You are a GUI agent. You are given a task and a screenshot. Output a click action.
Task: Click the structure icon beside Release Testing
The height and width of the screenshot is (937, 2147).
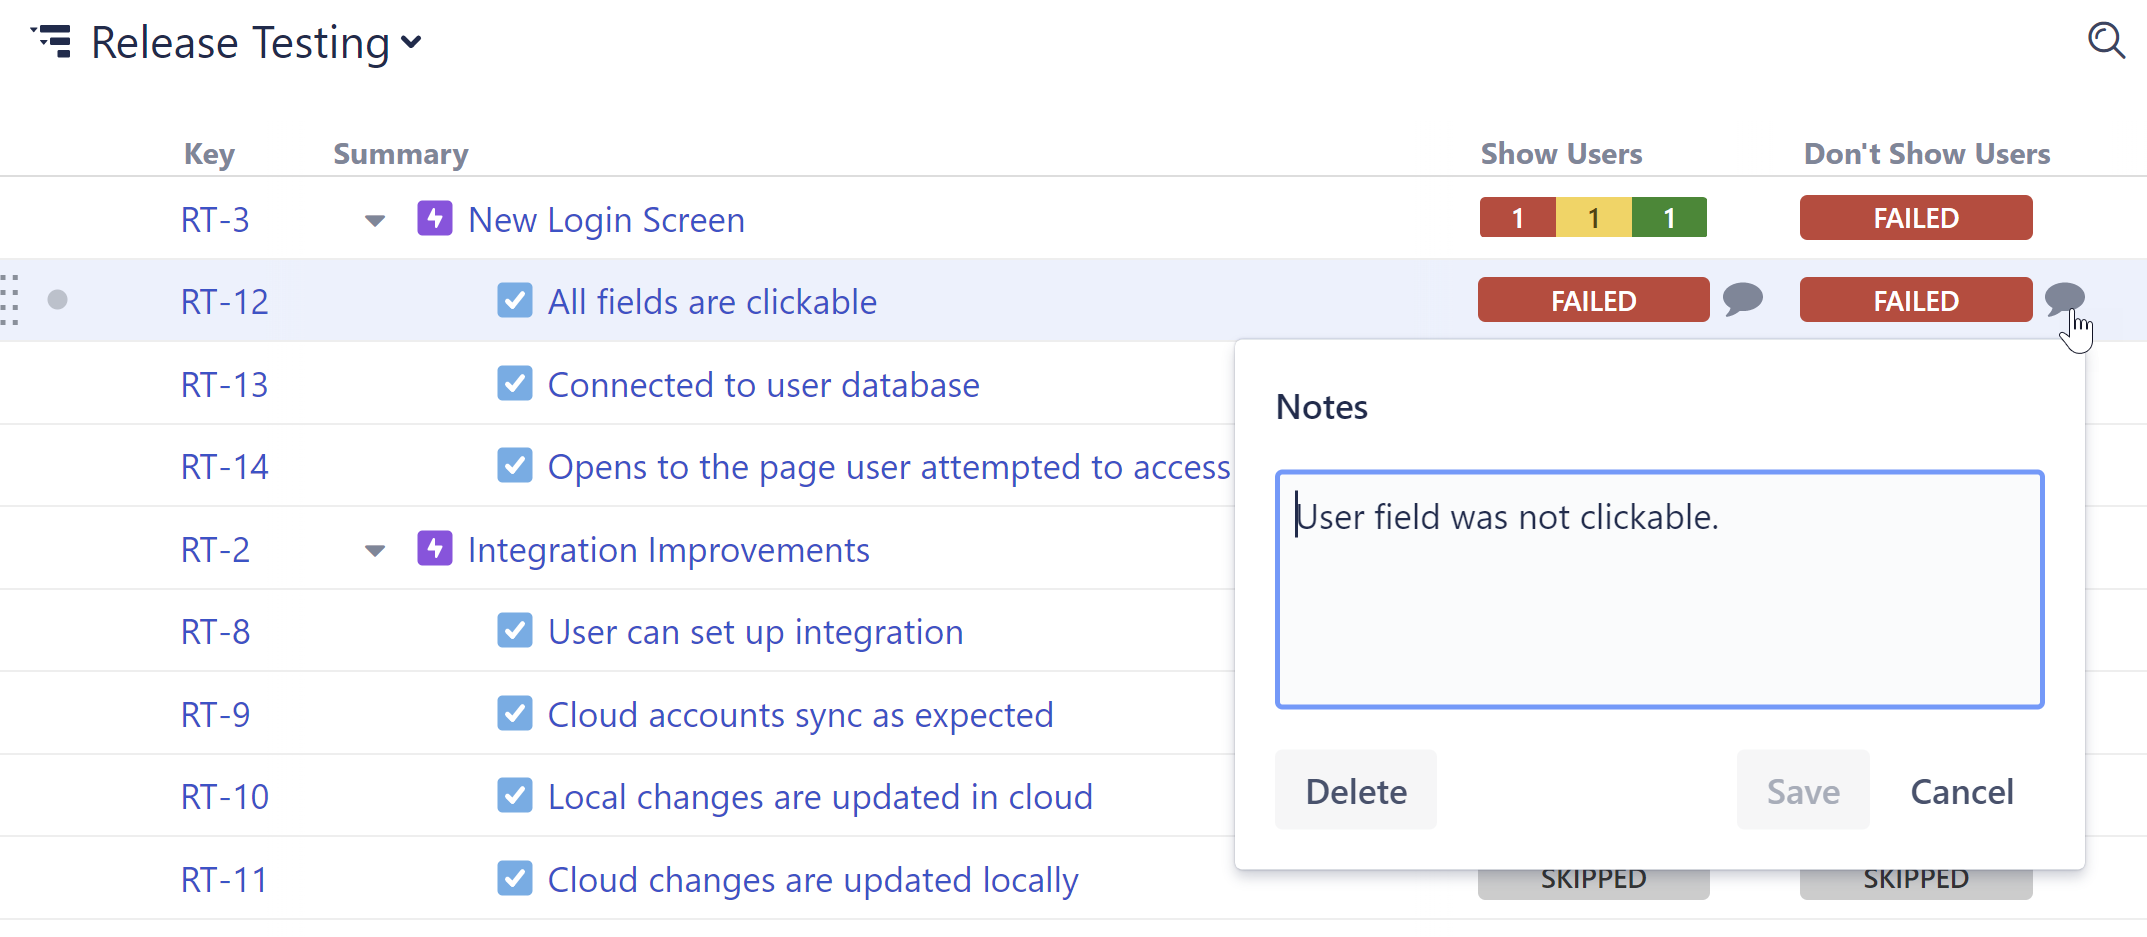point(53,41)
